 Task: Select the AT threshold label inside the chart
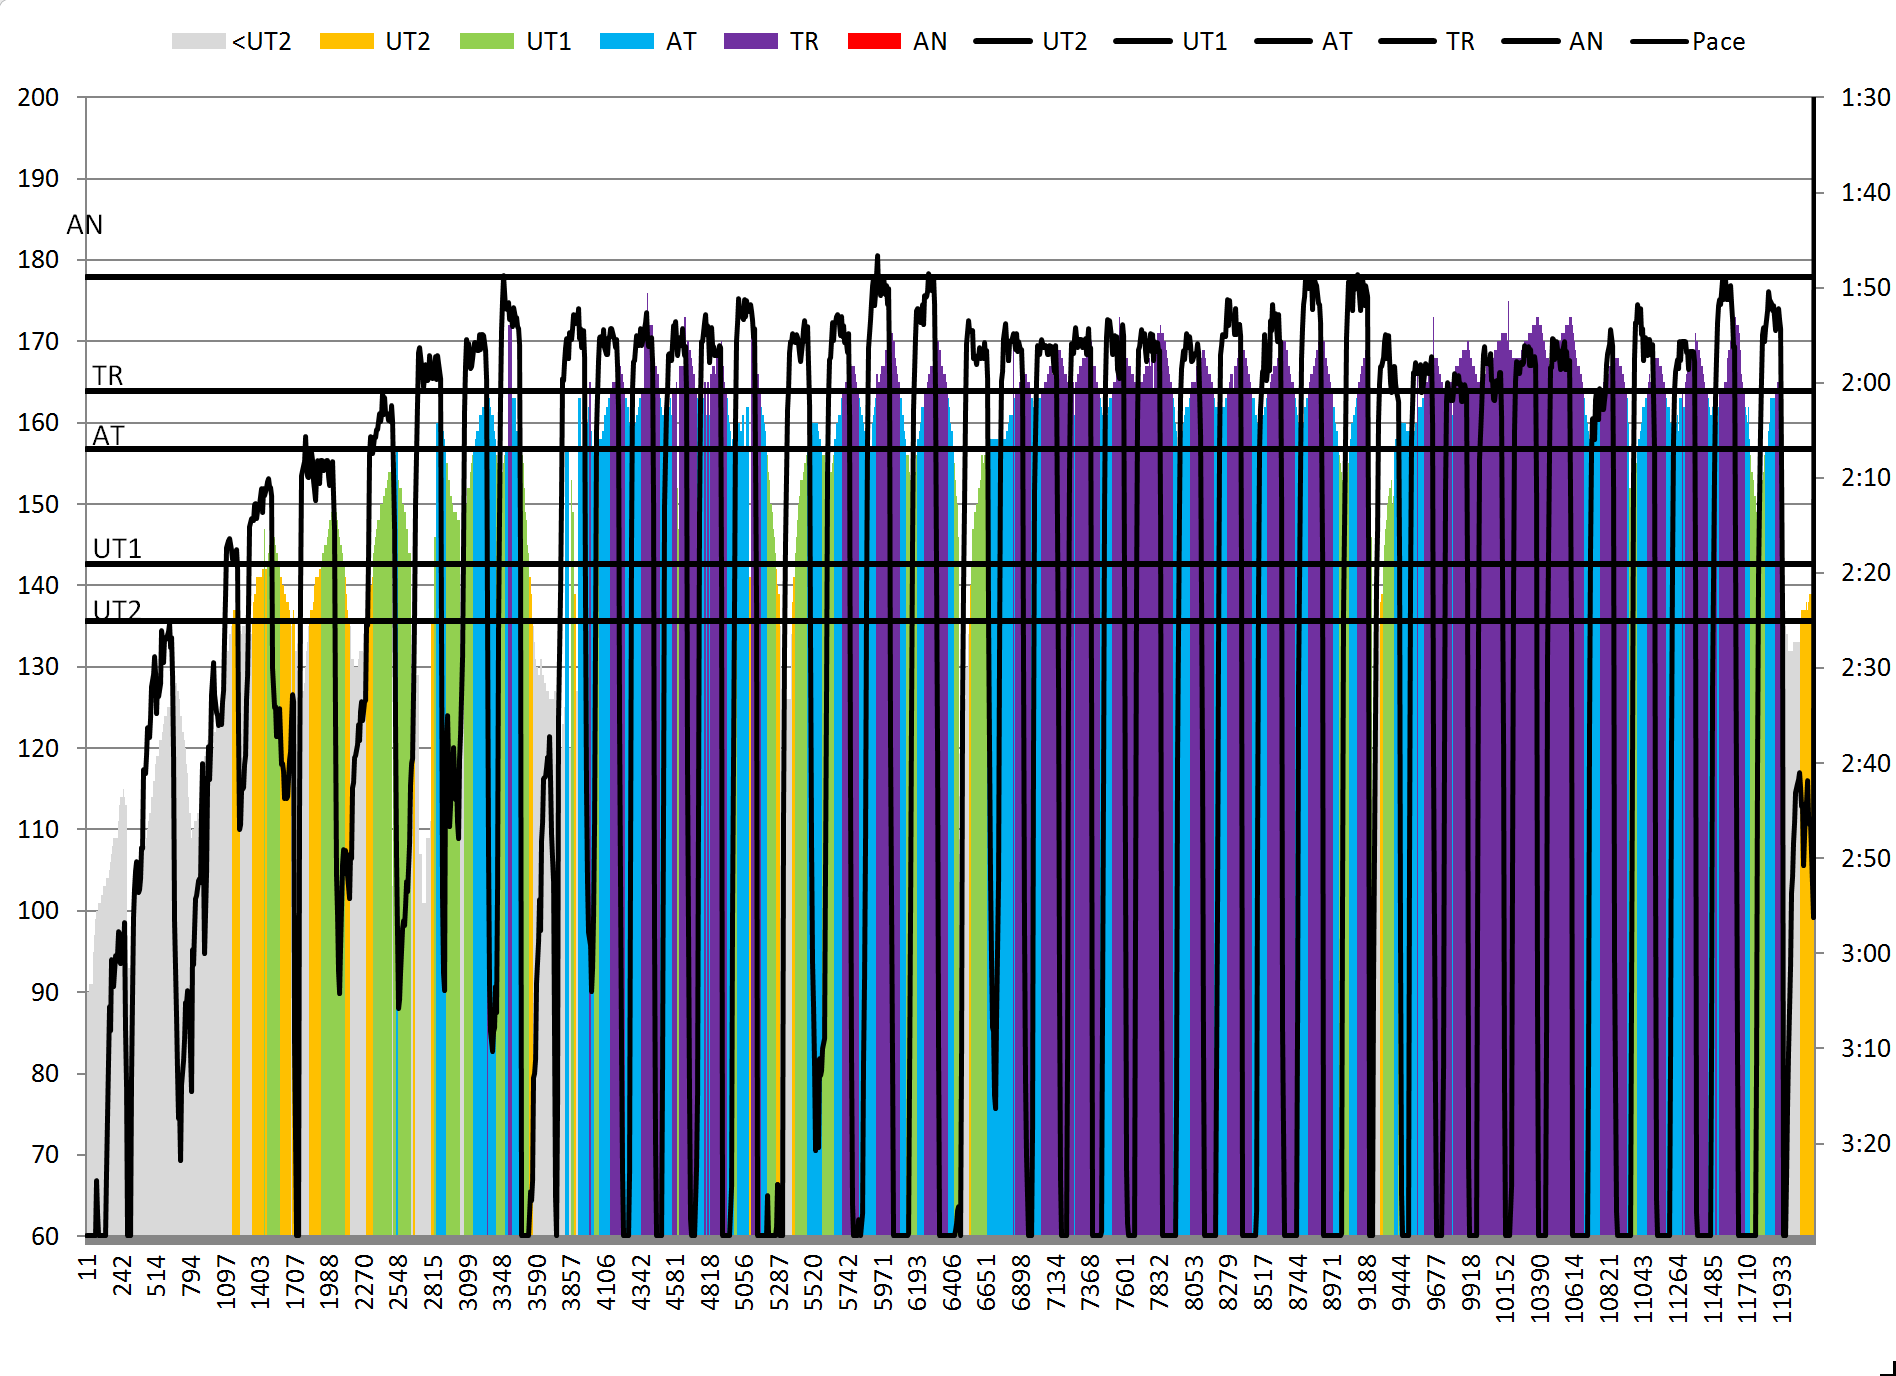click(108, 435)
